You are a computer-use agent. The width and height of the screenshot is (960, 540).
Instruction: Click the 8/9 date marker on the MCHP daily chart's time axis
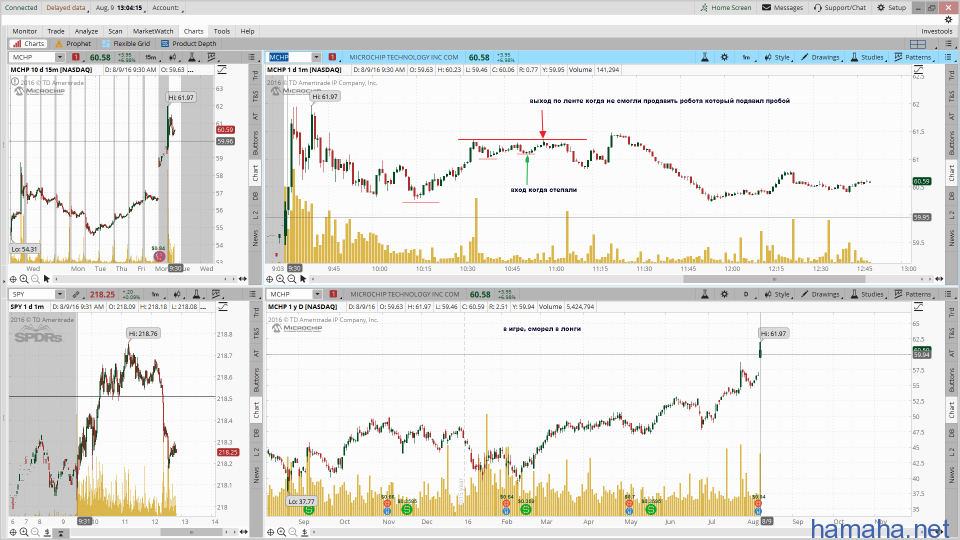(766, 522)
